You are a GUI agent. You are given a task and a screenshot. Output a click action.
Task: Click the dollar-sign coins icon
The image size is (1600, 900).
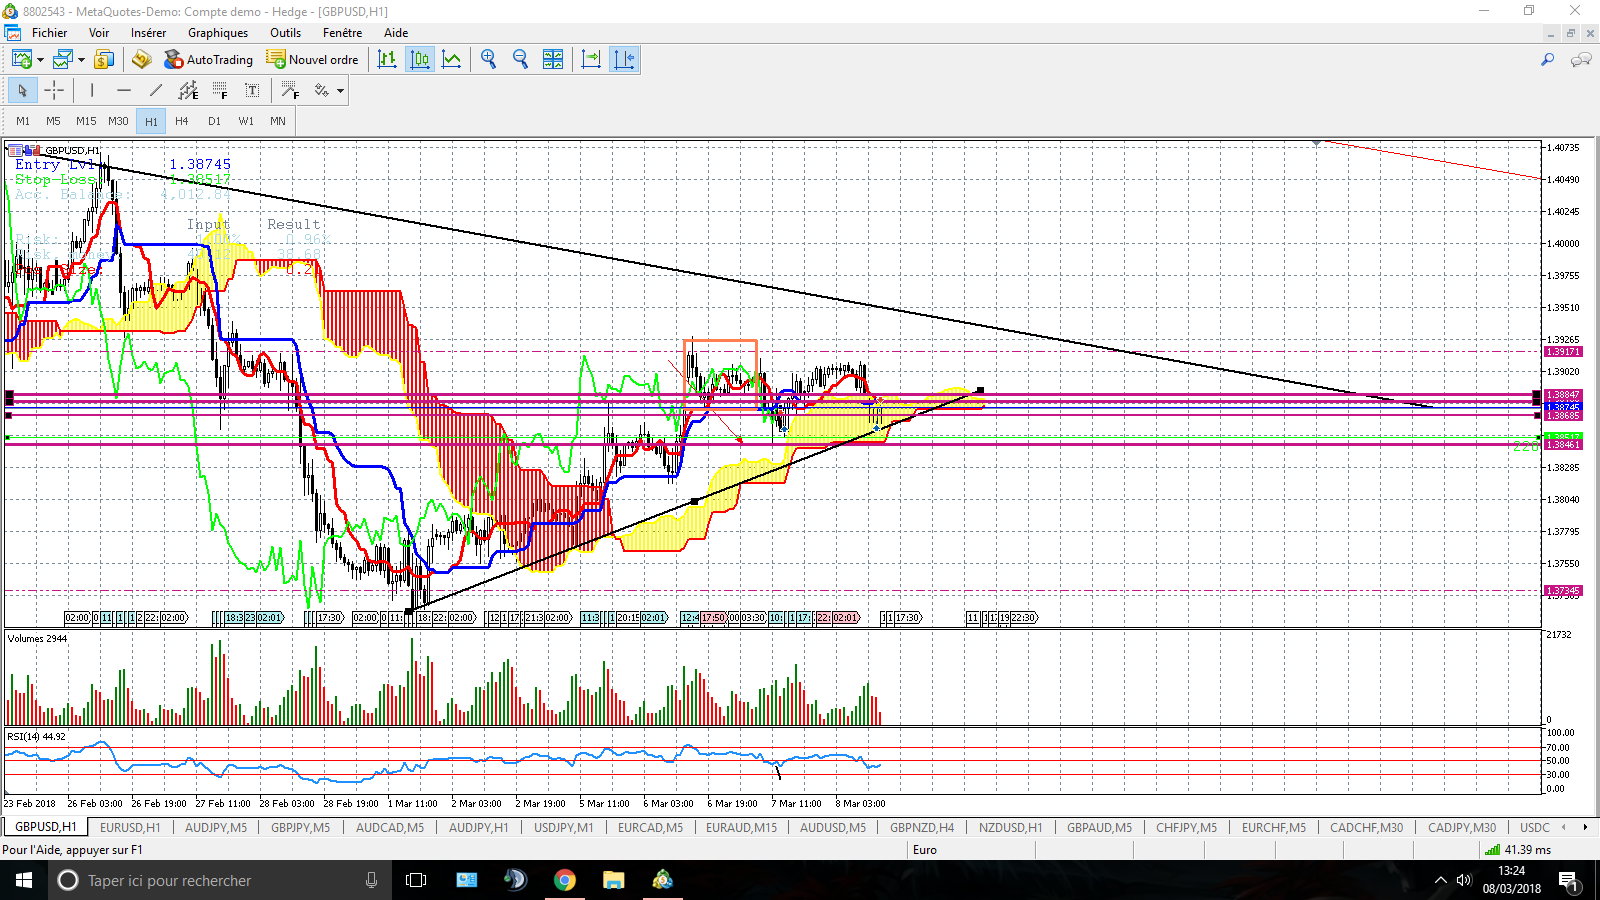[104, 60]
